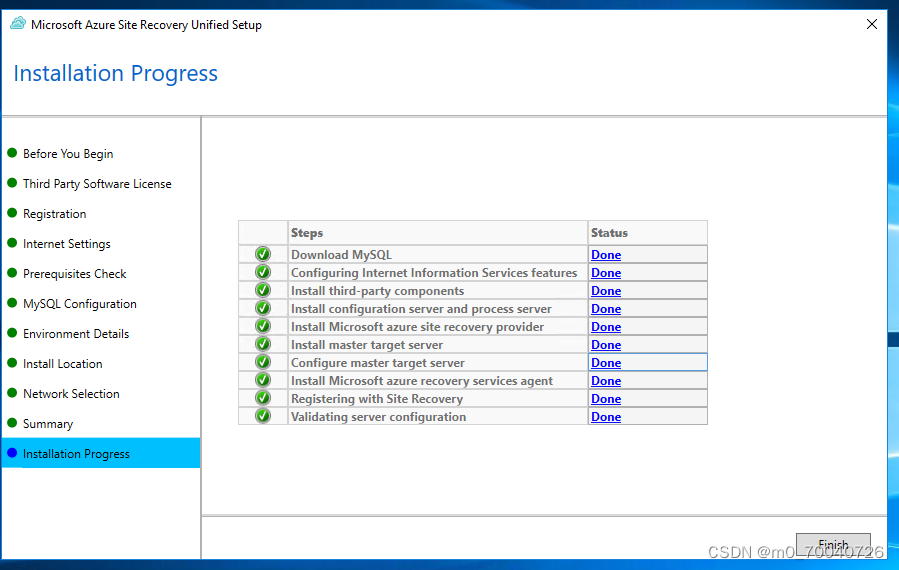Click the green checkmark beside Download MySQL
Image resolution: width=899 pixels, height=570 pixels.
pyautogui.click(x=263, y=254)
